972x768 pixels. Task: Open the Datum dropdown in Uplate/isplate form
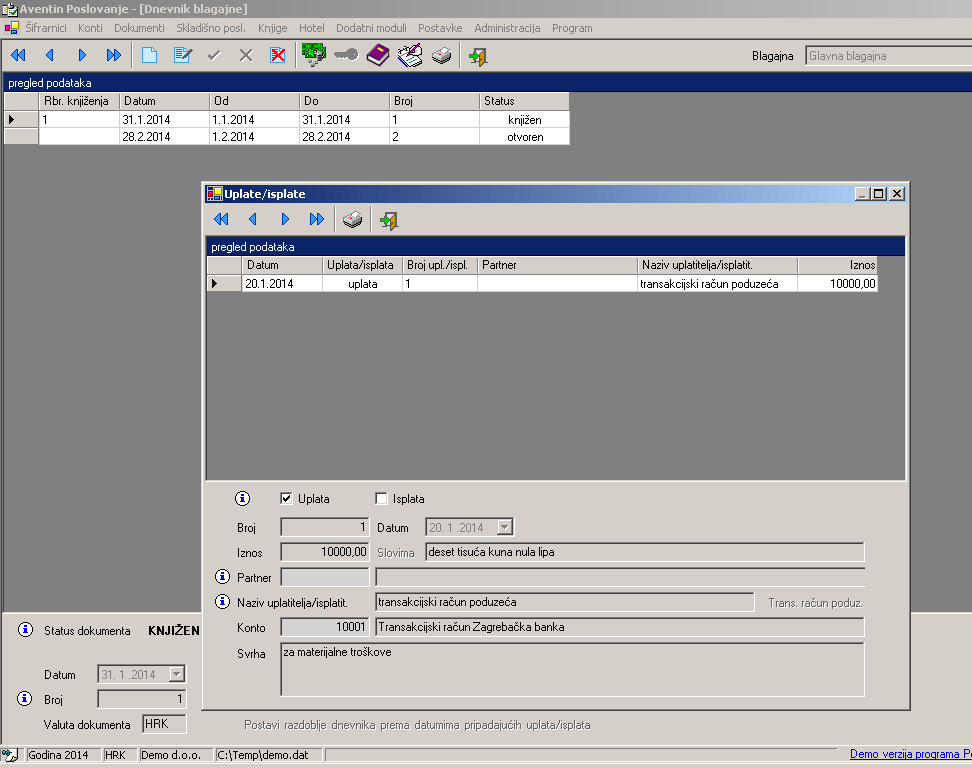[505, 527]
